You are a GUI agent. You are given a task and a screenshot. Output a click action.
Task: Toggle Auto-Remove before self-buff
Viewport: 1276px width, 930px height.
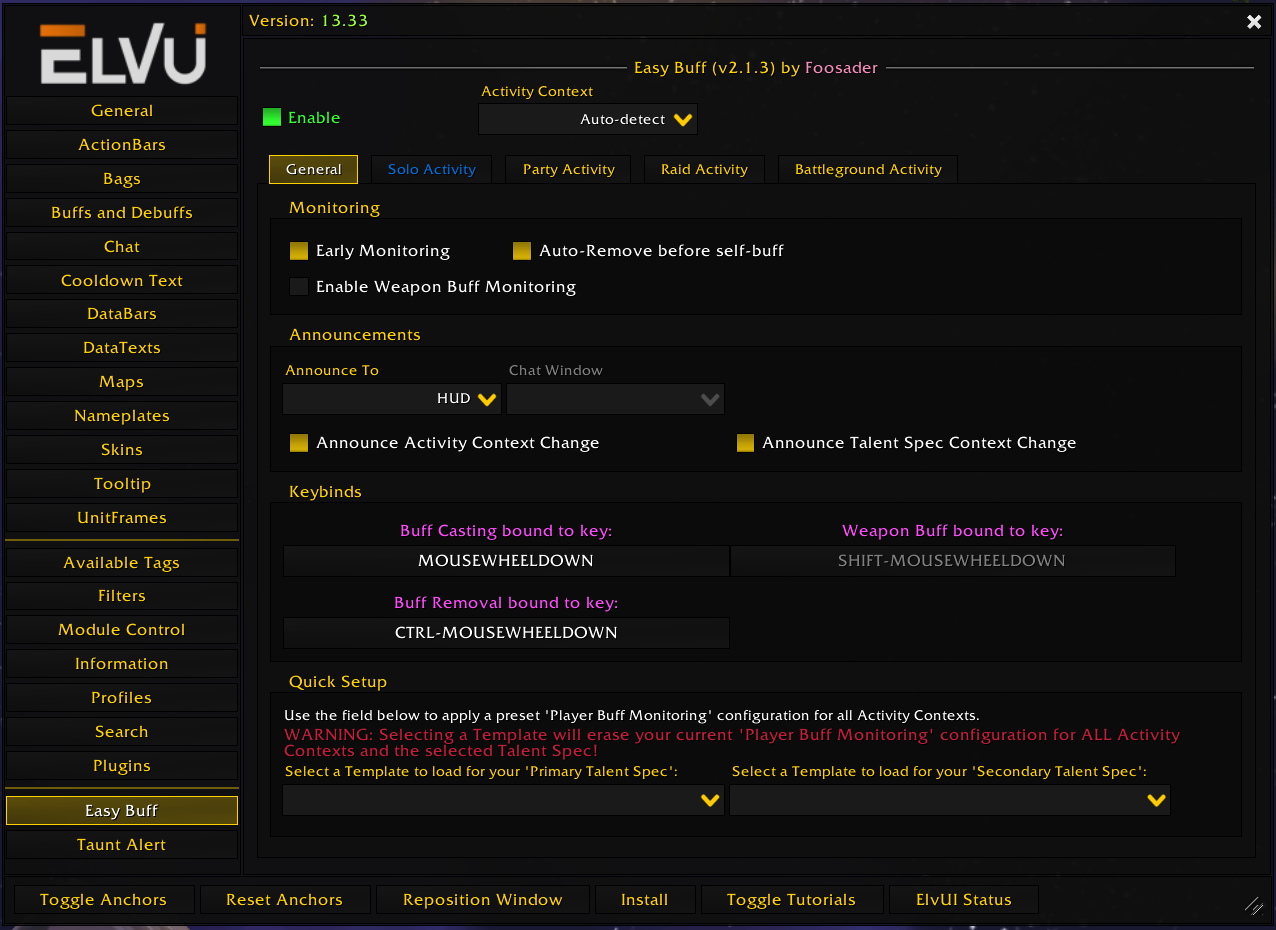pyautogui.click(x=522, y=251)
